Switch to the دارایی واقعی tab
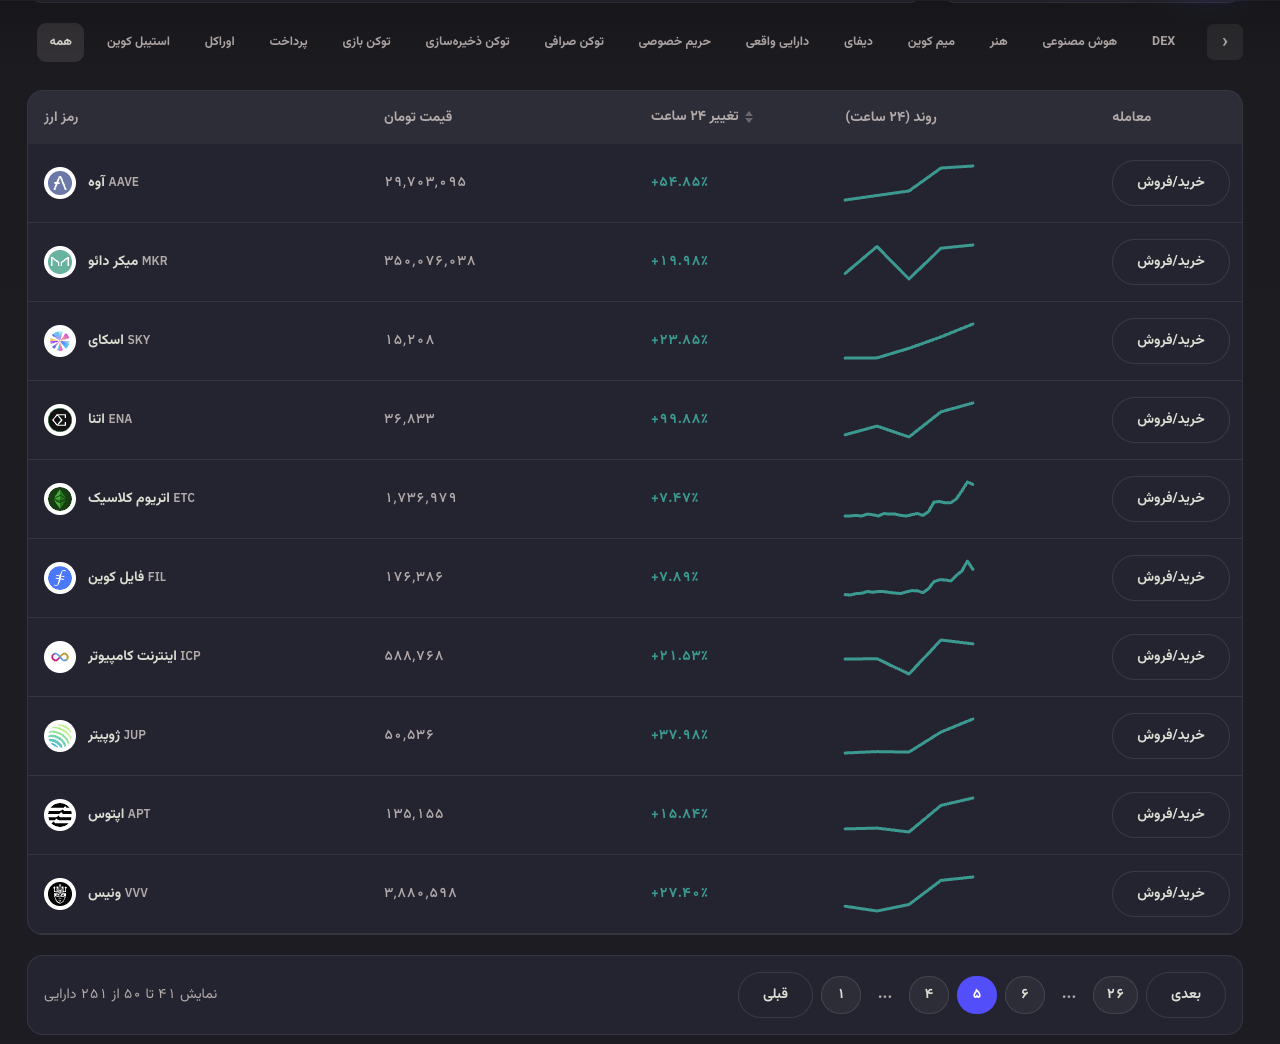The width and height of the screenshot is (1280, 1044). point(777,42)
